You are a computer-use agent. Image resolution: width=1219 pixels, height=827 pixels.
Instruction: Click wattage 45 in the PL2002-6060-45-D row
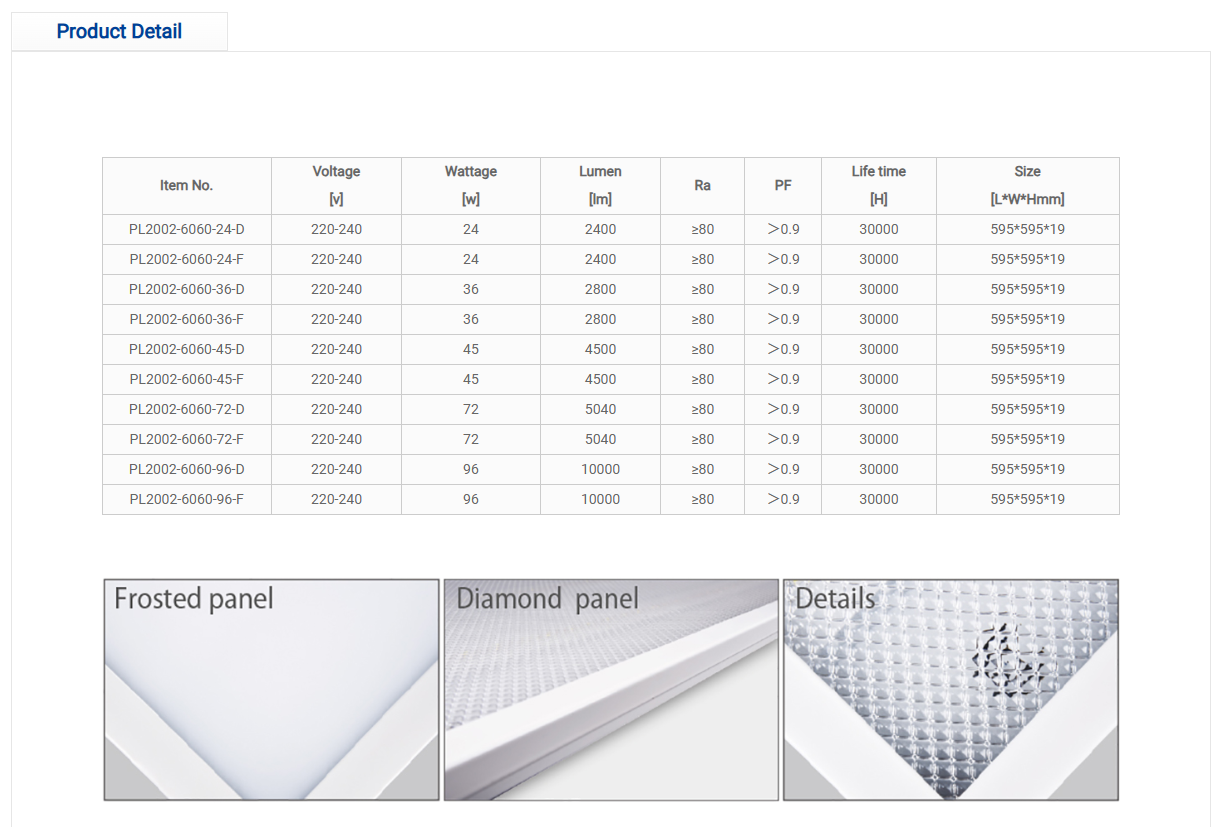pos(471,349)
